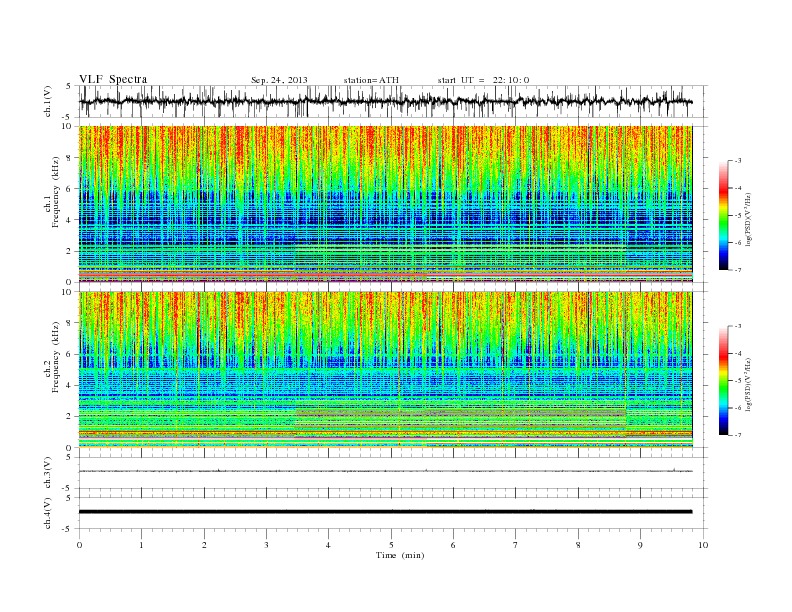Select the "Time (min)" axis title
This screenshot has width=792, height=612.
(400, 555)
